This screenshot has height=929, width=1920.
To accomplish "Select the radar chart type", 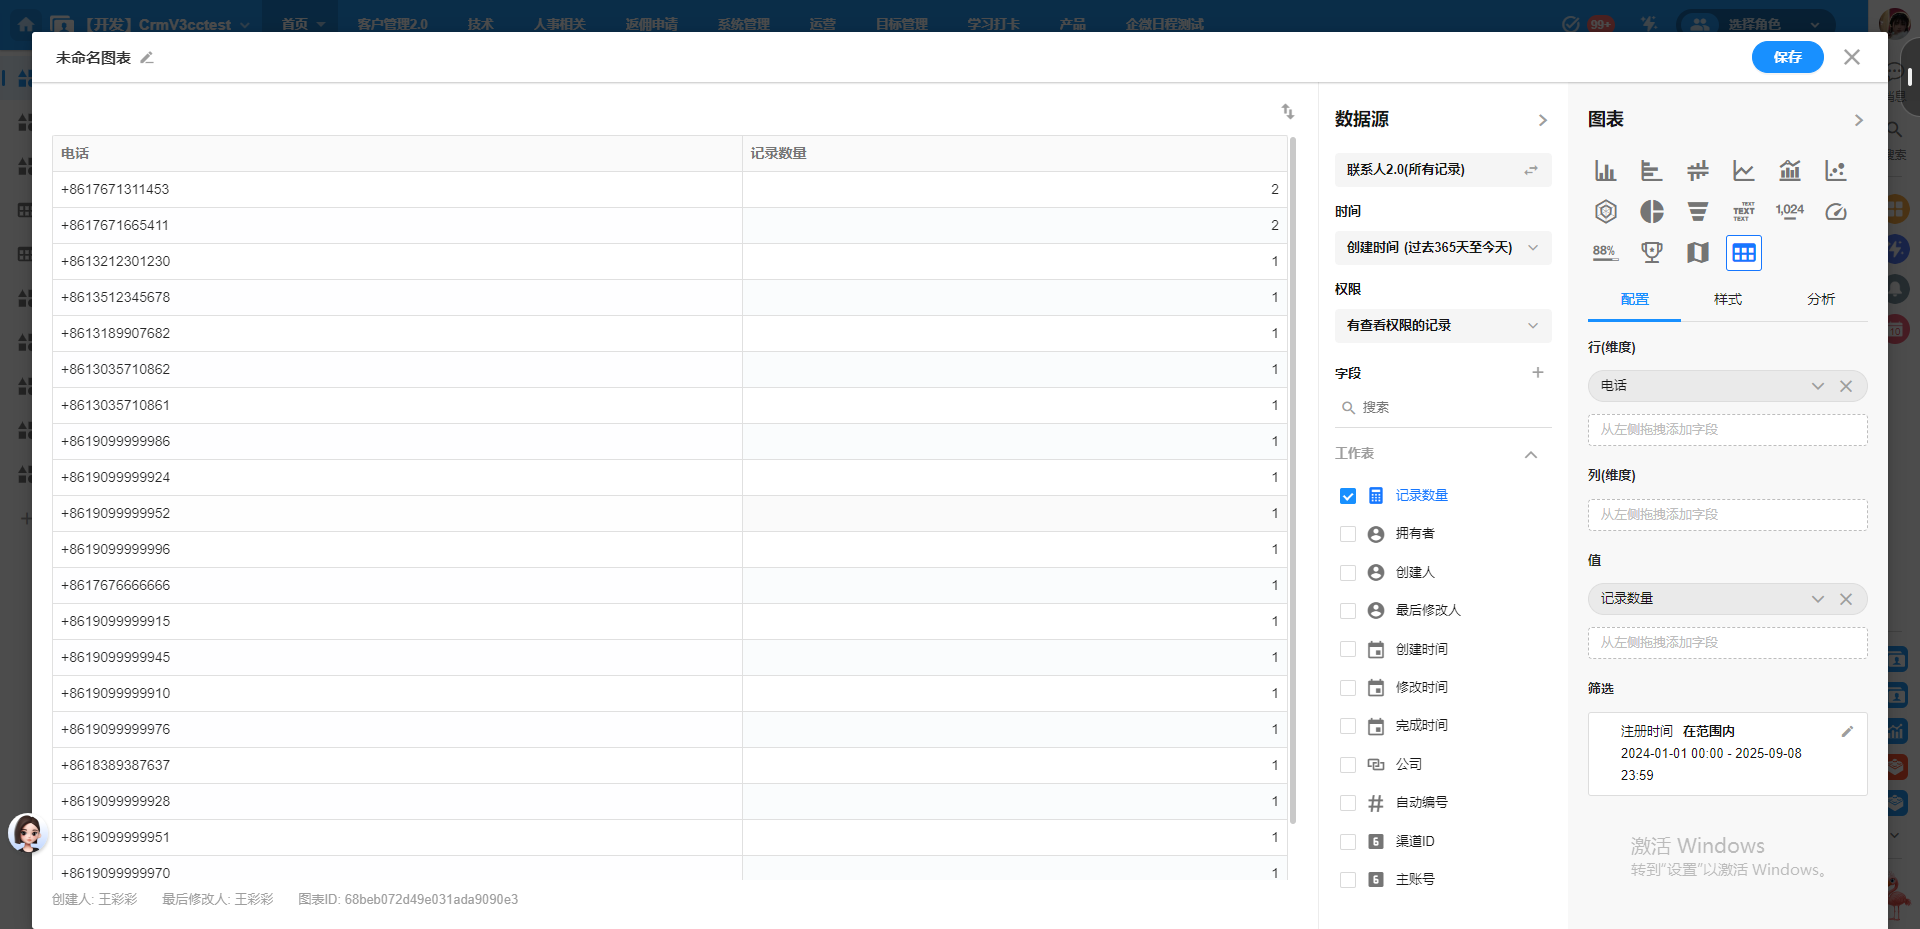I will [x=1605, y=211].
